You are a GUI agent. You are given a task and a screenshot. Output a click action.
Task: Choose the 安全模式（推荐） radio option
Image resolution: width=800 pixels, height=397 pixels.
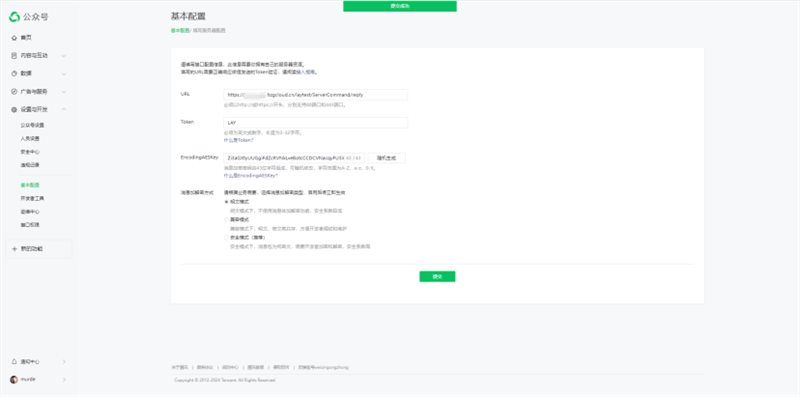point(227,237)
